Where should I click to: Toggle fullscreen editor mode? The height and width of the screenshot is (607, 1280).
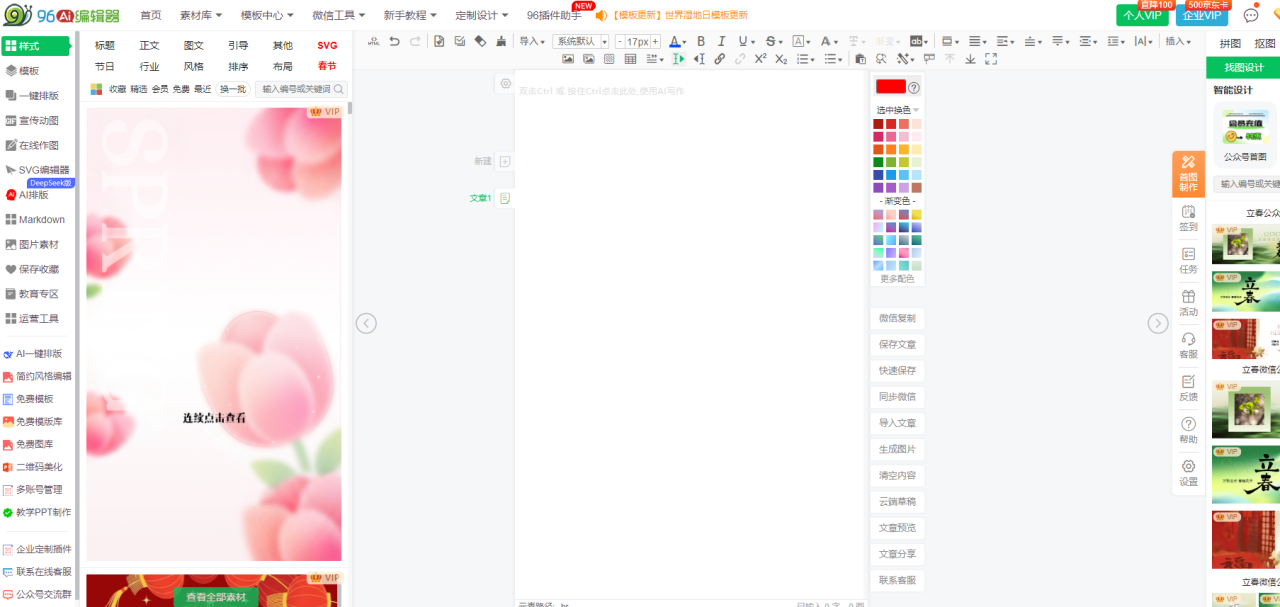[x=991, y=59]
